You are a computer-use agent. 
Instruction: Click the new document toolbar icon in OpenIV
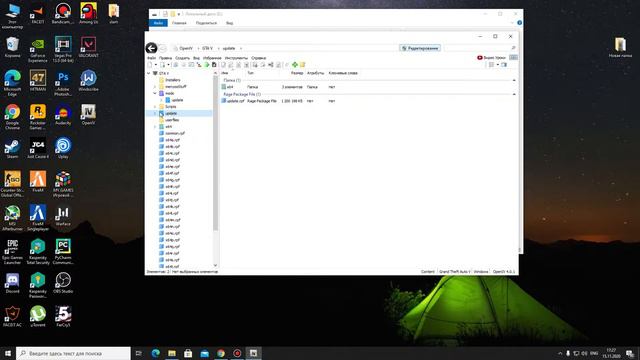coord(150,65)
